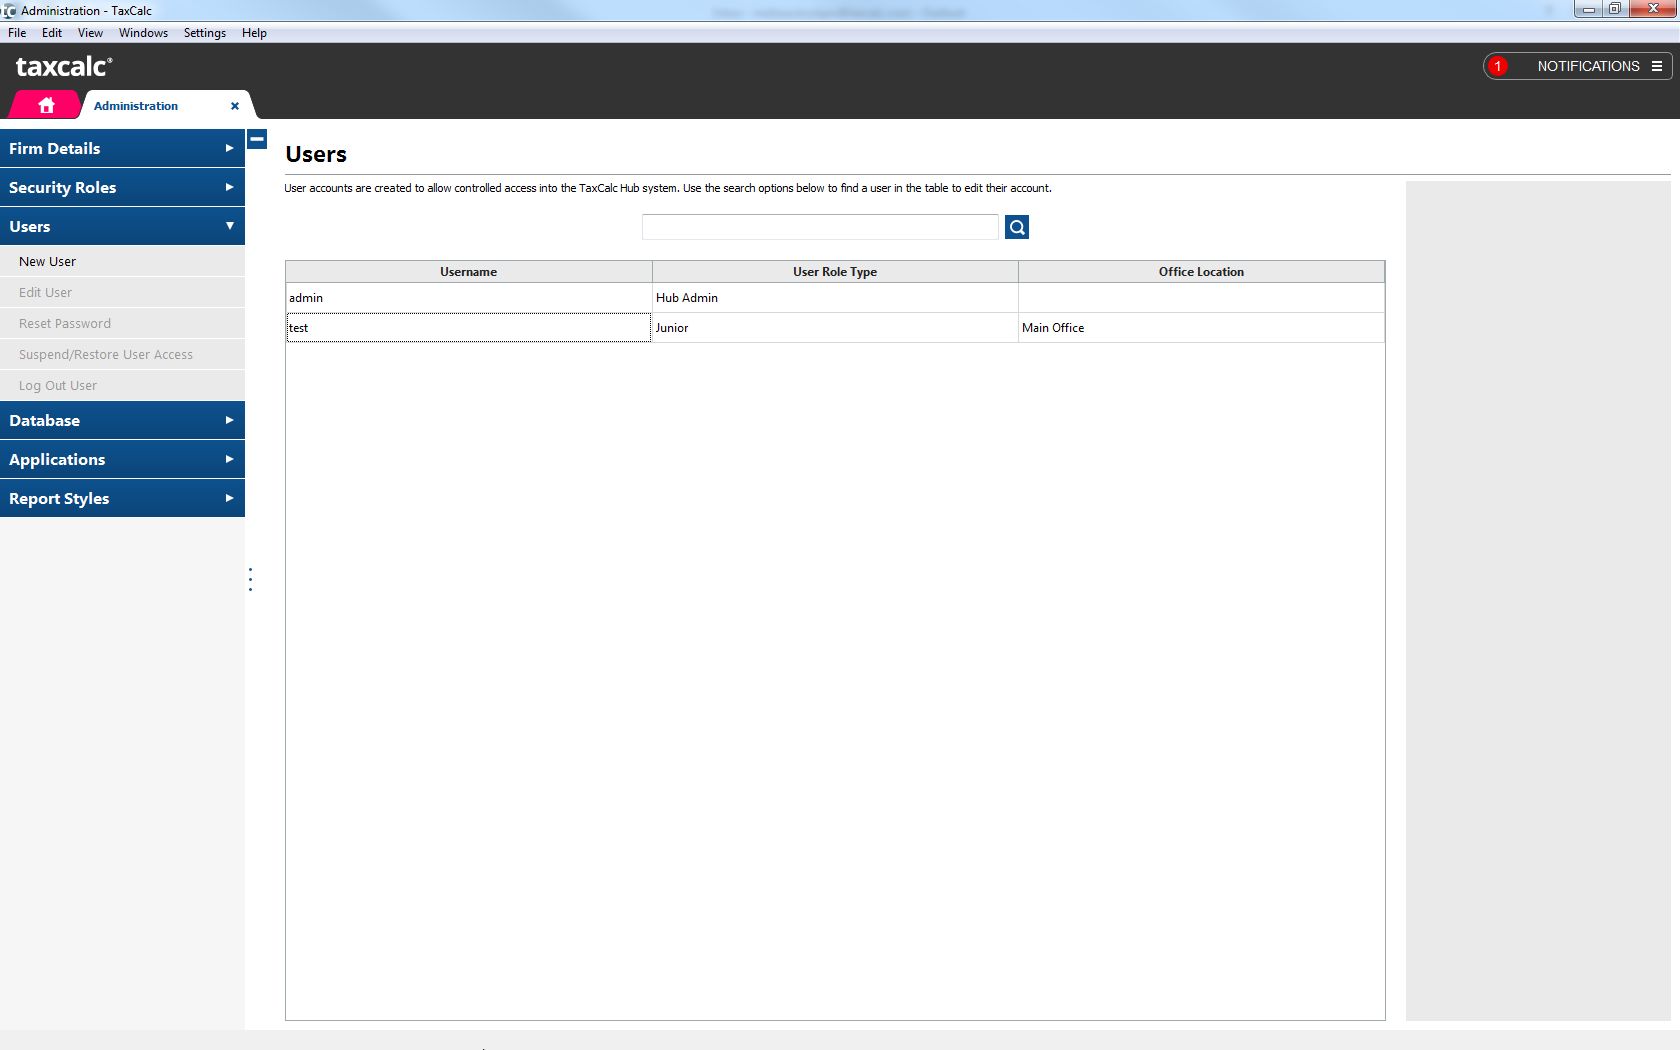Close the Administration tab

pyautogui.click(x=235, y=106)
